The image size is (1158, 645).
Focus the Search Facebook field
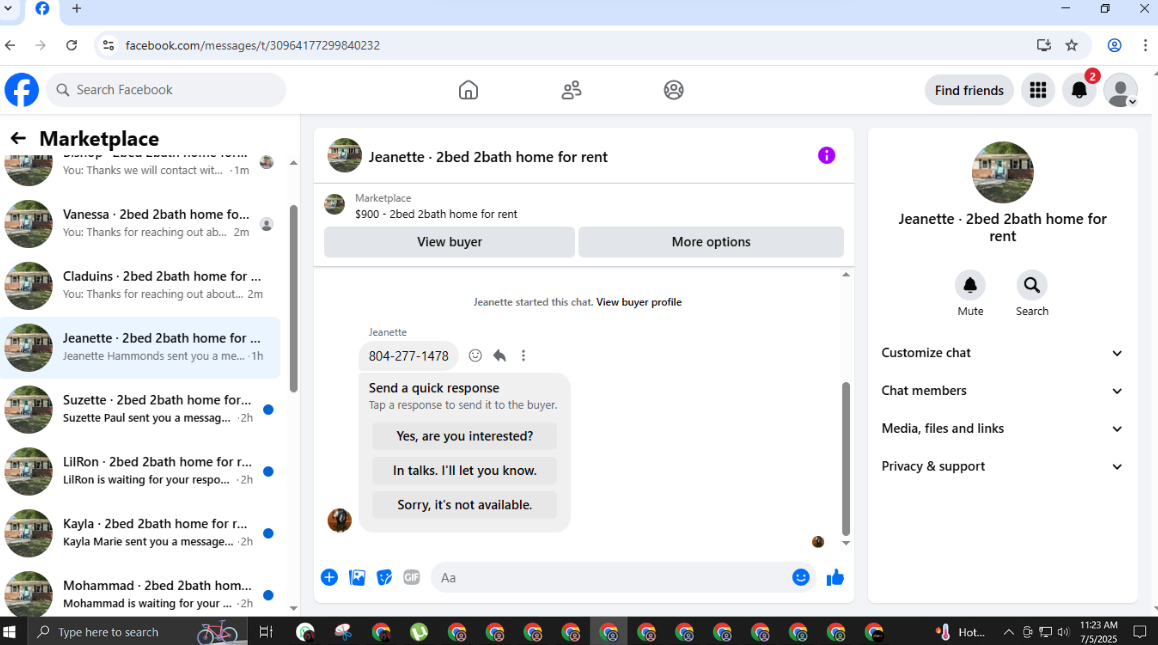point(166,90)
